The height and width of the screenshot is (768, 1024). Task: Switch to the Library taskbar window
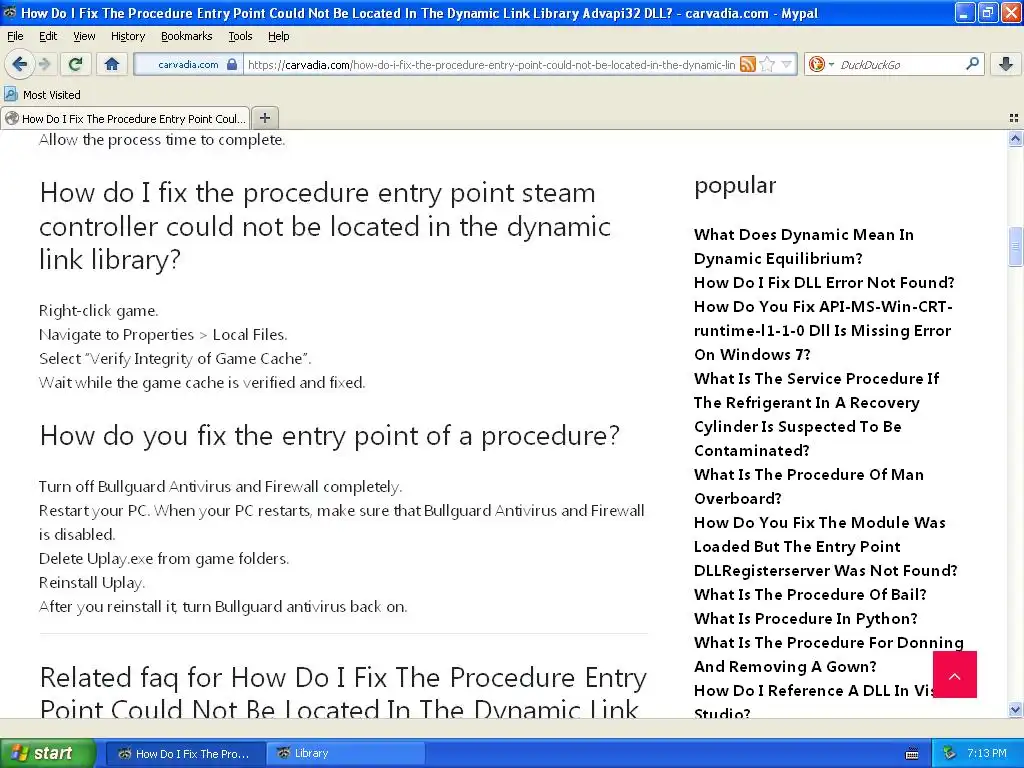point(344,753)
